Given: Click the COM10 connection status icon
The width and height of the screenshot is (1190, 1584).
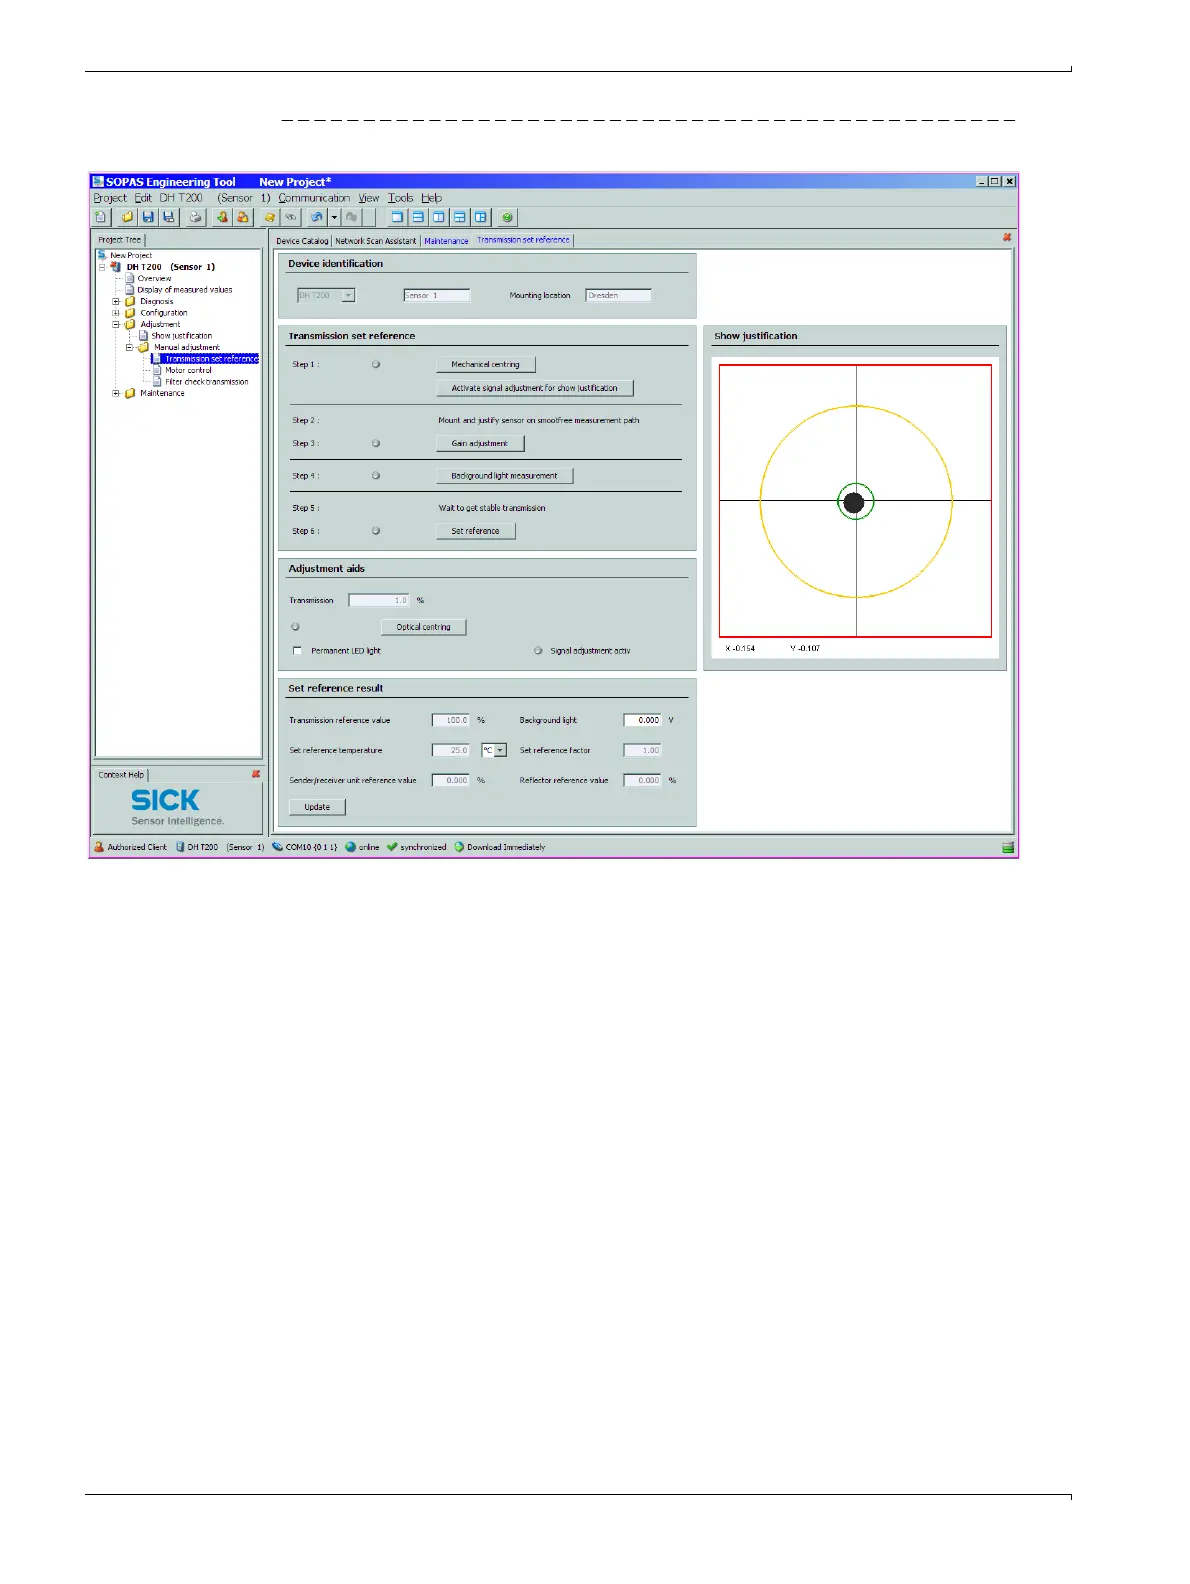Looking at the screenshot, I should (x=277, y=847).
